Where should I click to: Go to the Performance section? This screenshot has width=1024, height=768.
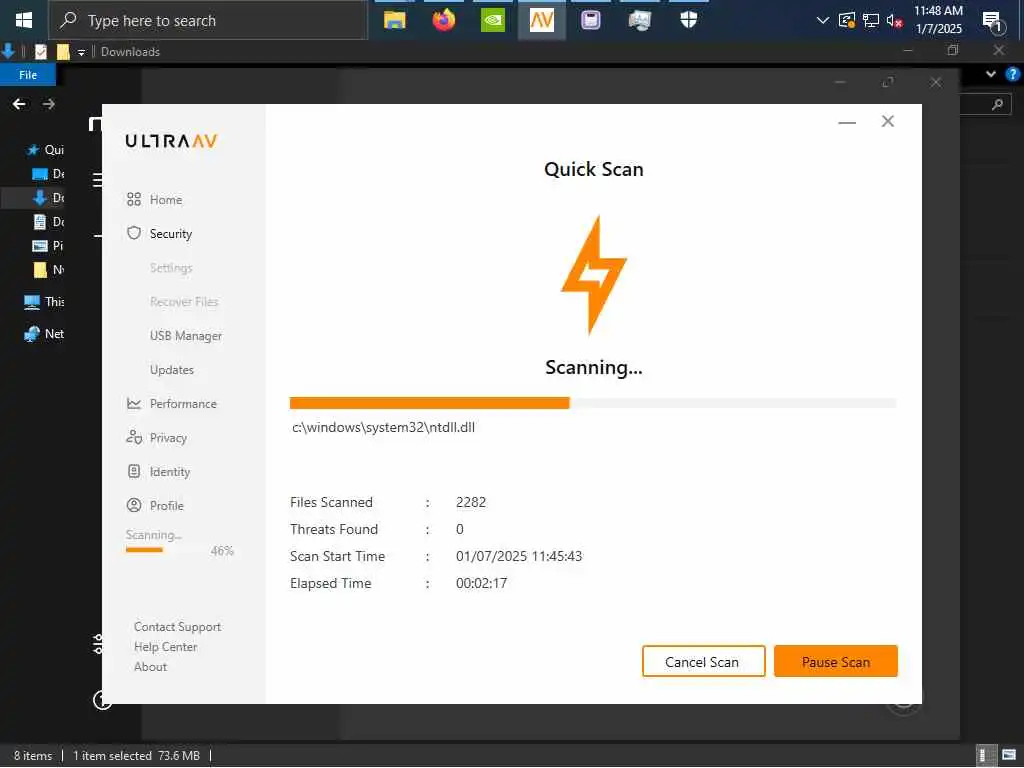click(183, 404)
